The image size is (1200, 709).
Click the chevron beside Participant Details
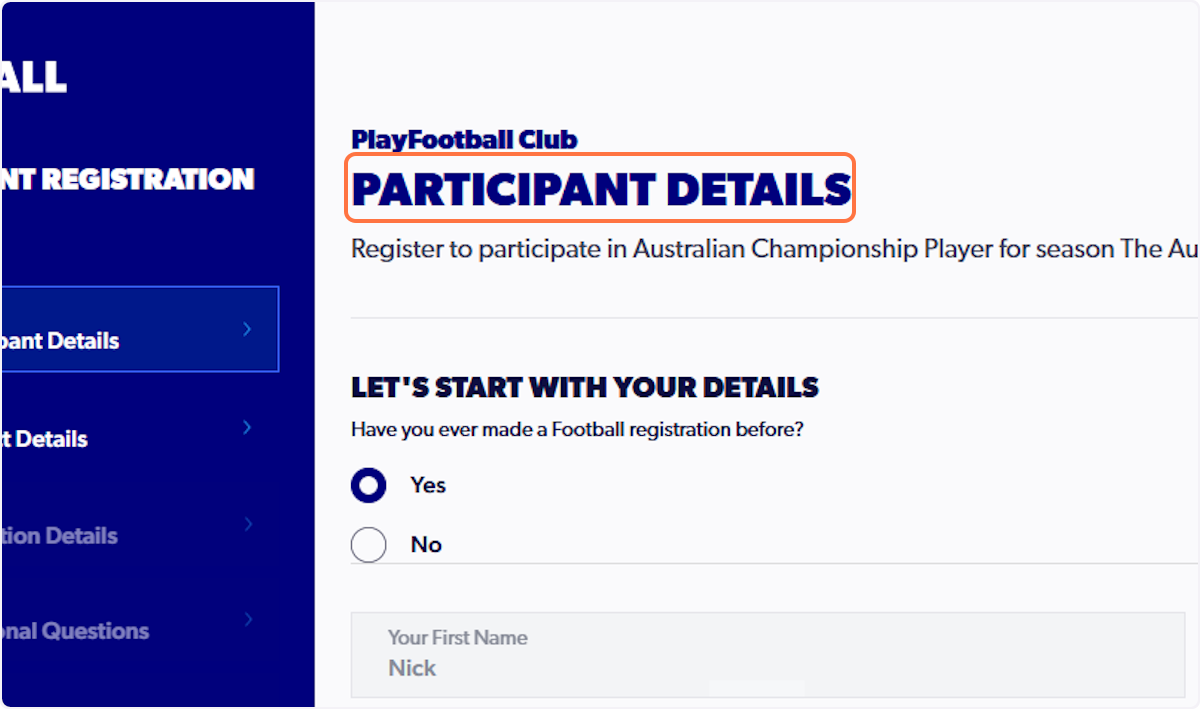click(x=247, y=329)
